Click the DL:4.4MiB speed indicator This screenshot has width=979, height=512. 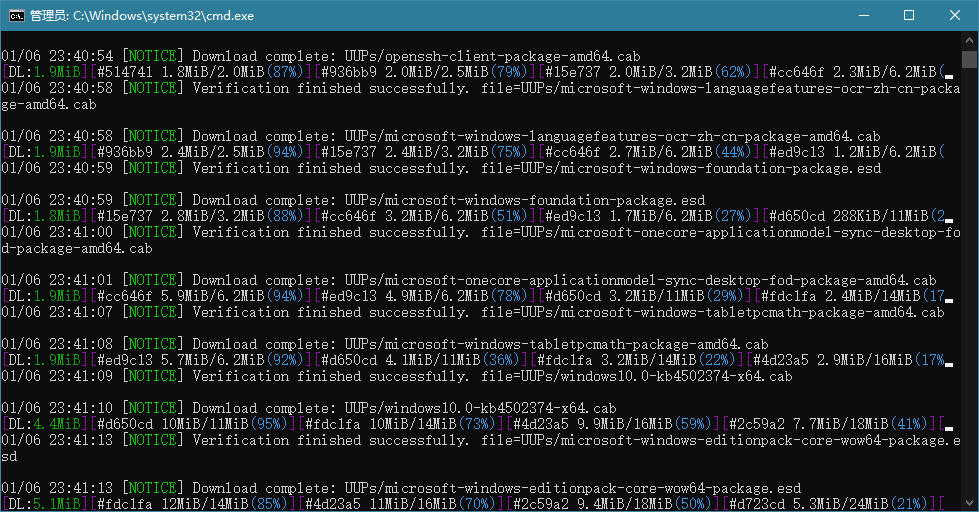tap(44, 424)
